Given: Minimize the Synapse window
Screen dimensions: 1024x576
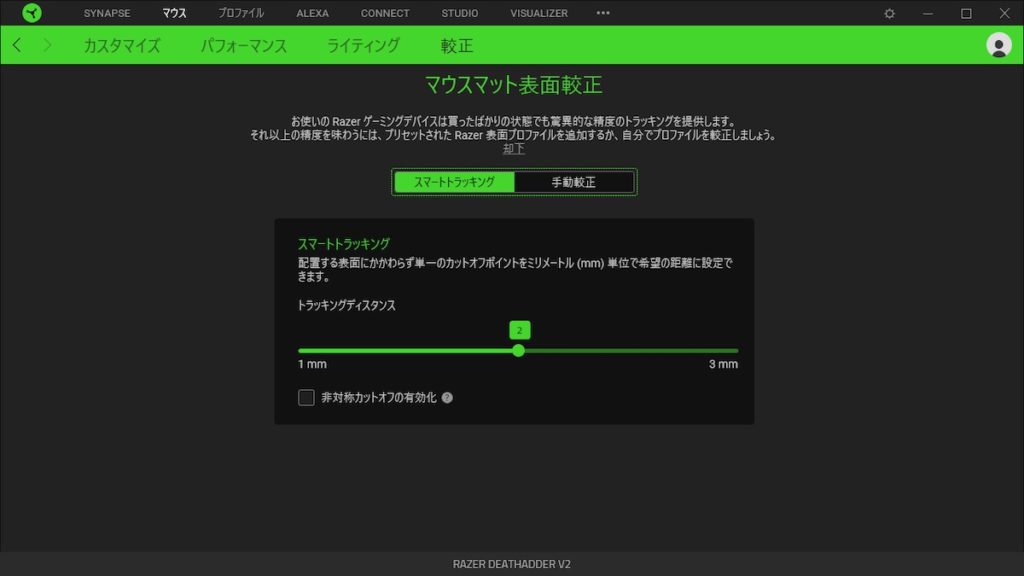Looking at the screenshot, I should coord(927,13).
